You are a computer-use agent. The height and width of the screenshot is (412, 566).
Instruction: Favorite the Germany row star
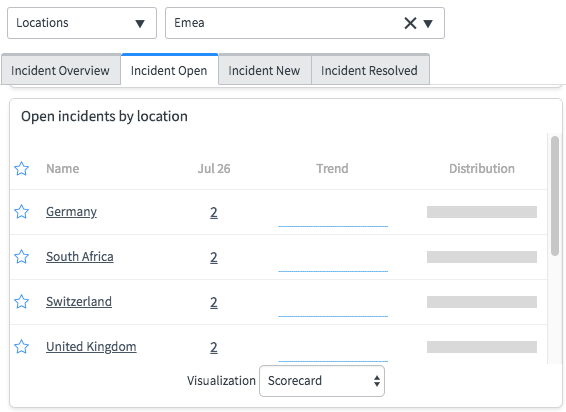tap(21, 212)
